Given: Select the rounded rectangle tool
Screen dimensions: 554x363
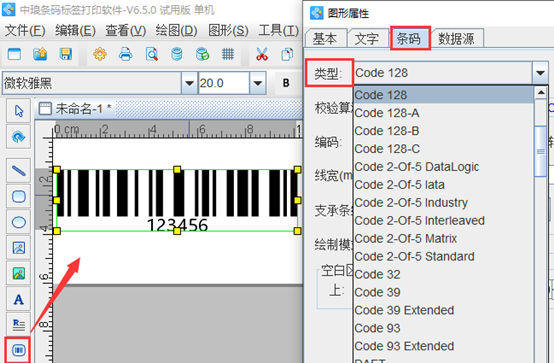Looking at the screenshot, I should tap(19, 197).
